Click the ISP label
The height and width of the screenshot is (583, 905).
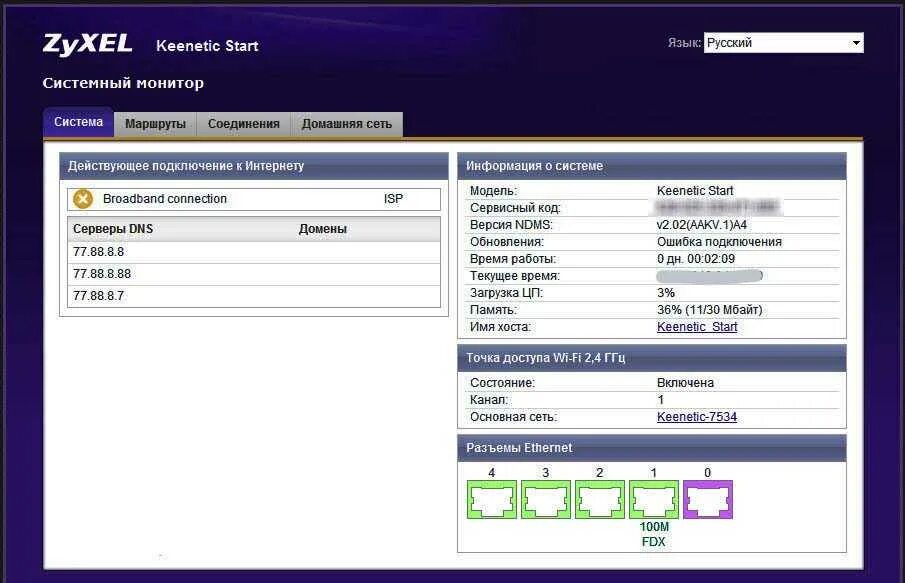point(393,199)
